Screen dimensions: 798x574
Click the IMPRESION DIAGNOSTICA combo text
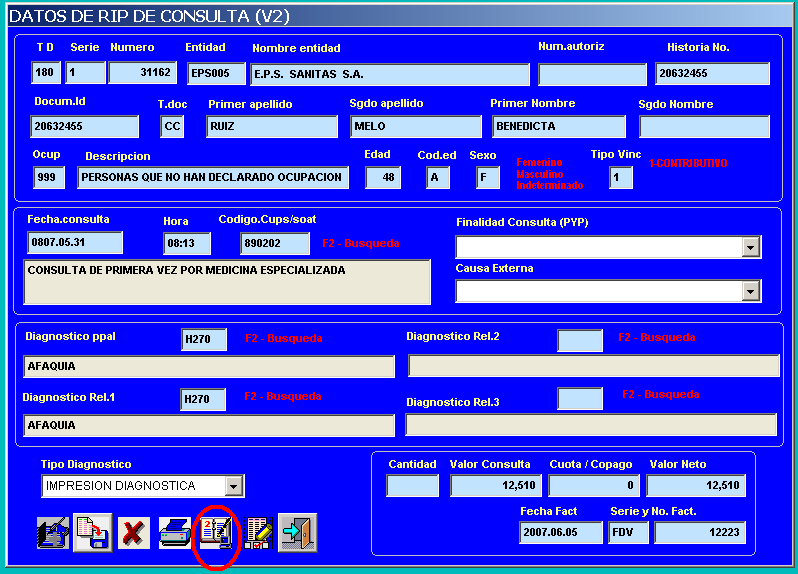121,486
